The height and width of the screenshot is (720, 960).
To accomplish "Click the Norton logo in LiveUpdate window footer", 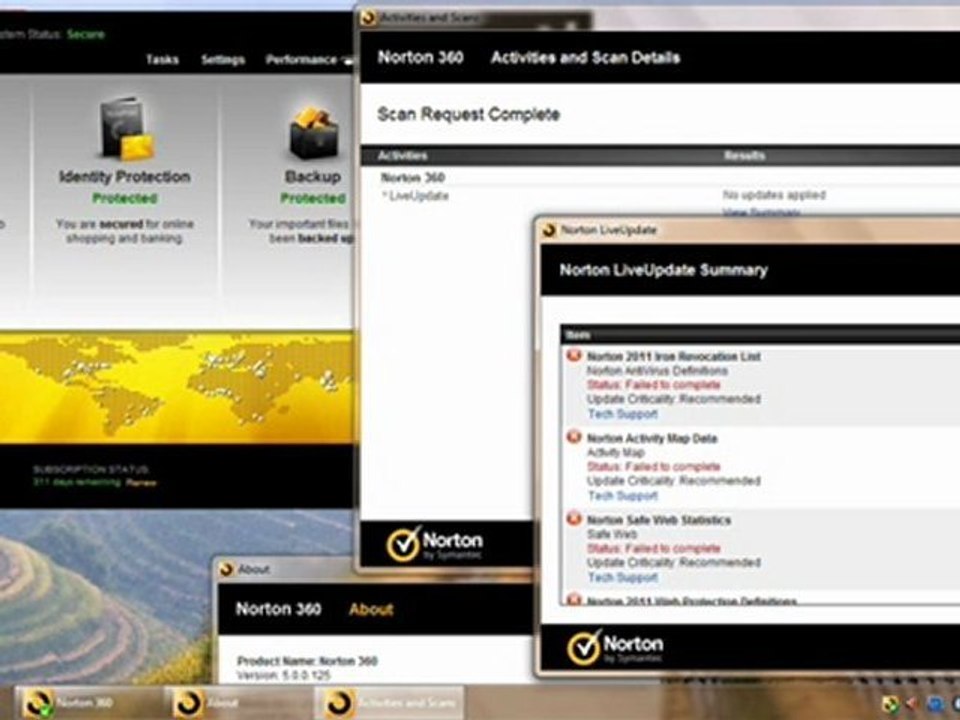I will coord(615,648).
